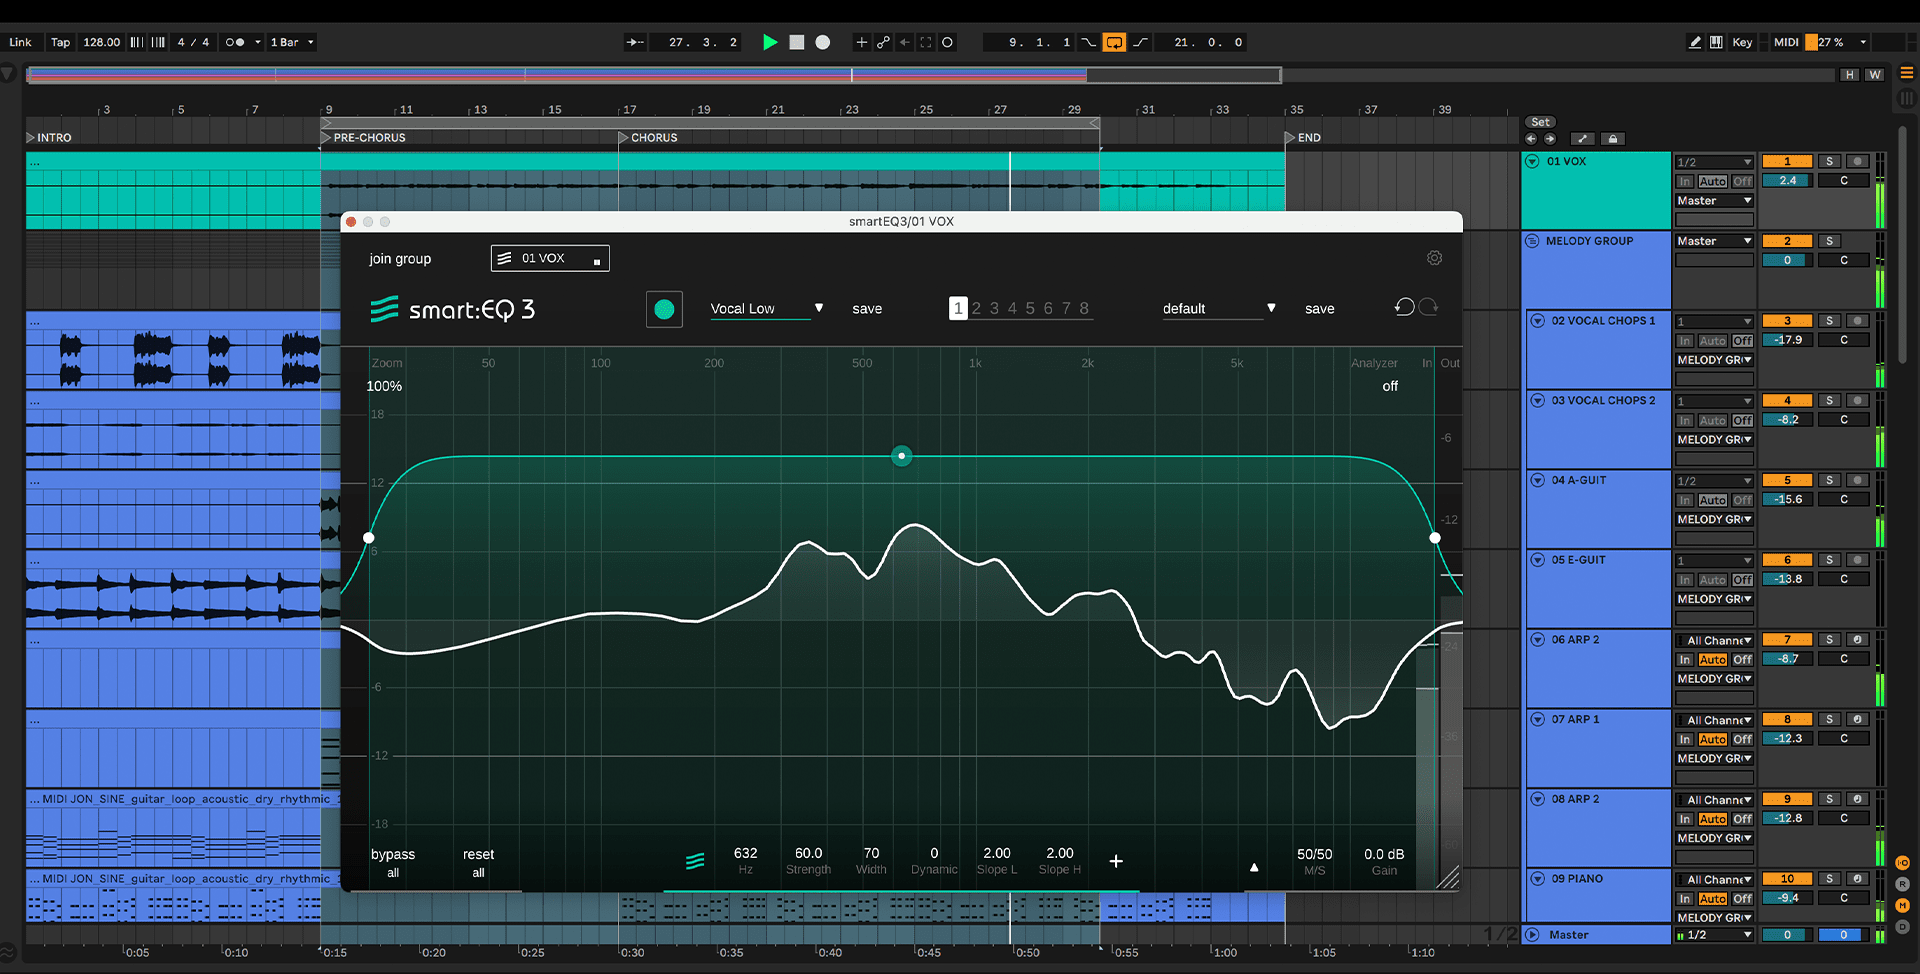
Task: Click the W optimize width button
Action: tap(1875, 75)
